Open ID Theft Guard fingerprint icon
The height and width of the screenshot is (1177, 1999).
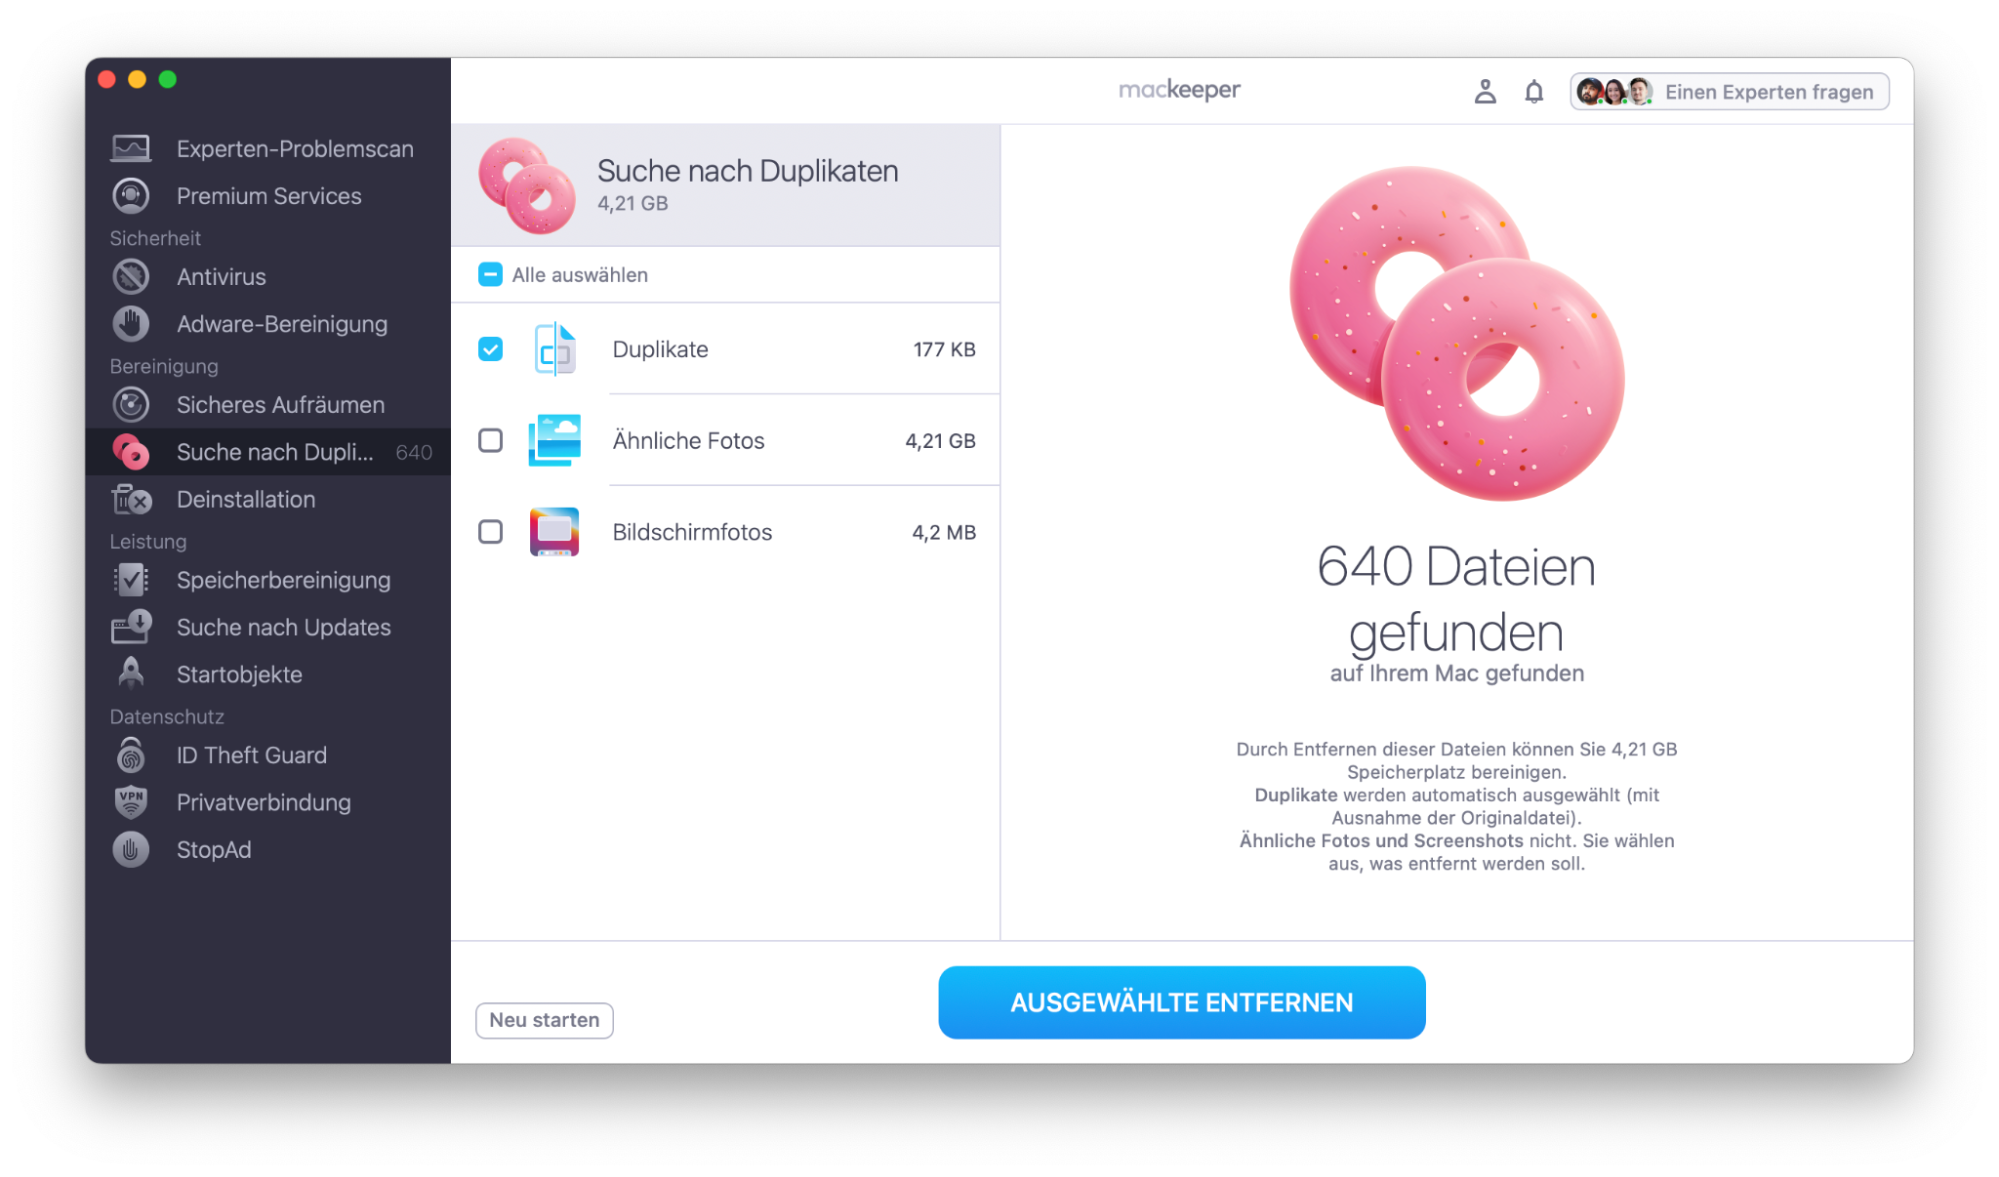131,755
